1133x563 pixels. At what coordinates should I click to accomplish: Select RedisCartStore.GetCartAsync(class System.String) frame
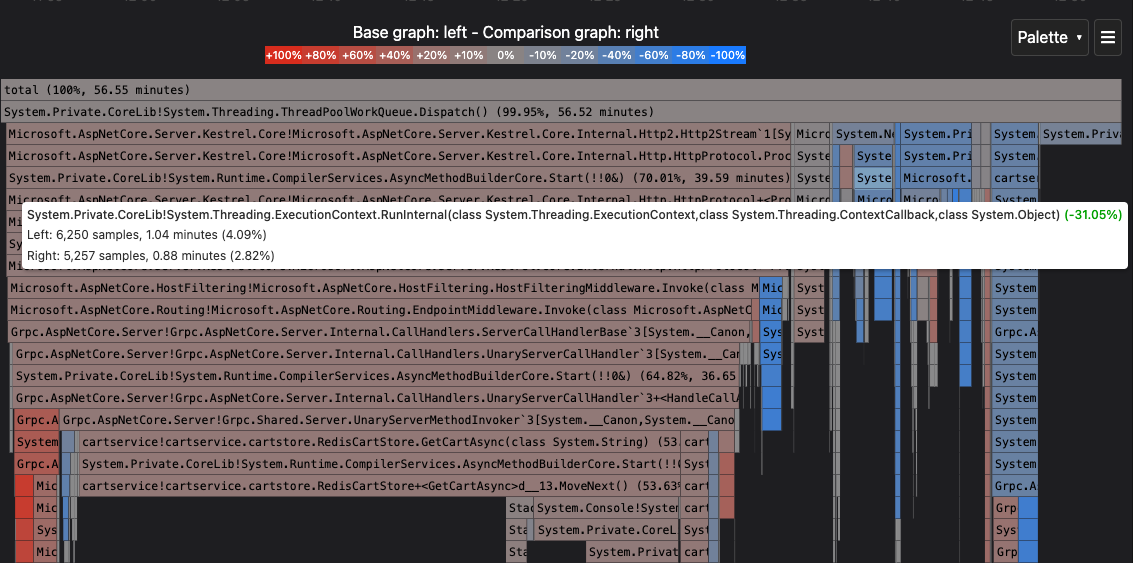tap(378, 442)
